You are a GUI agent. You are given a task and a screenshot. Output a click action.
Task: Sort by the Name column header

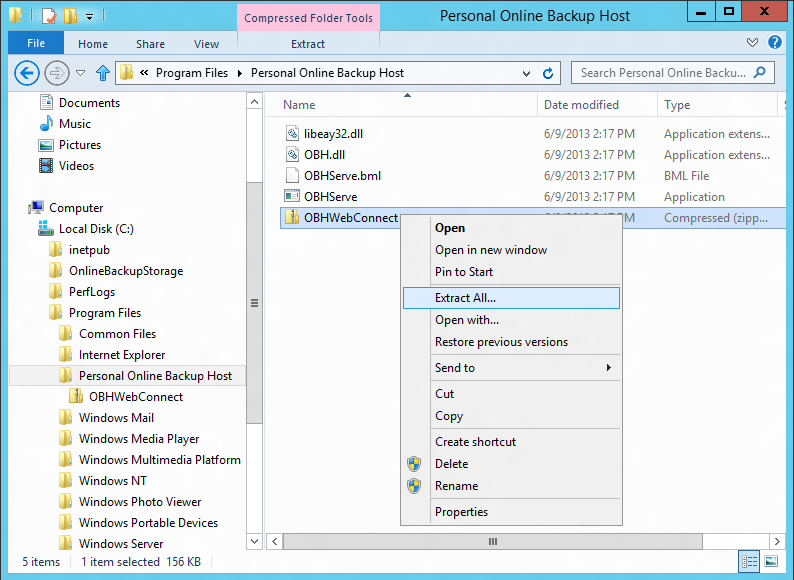403,105
